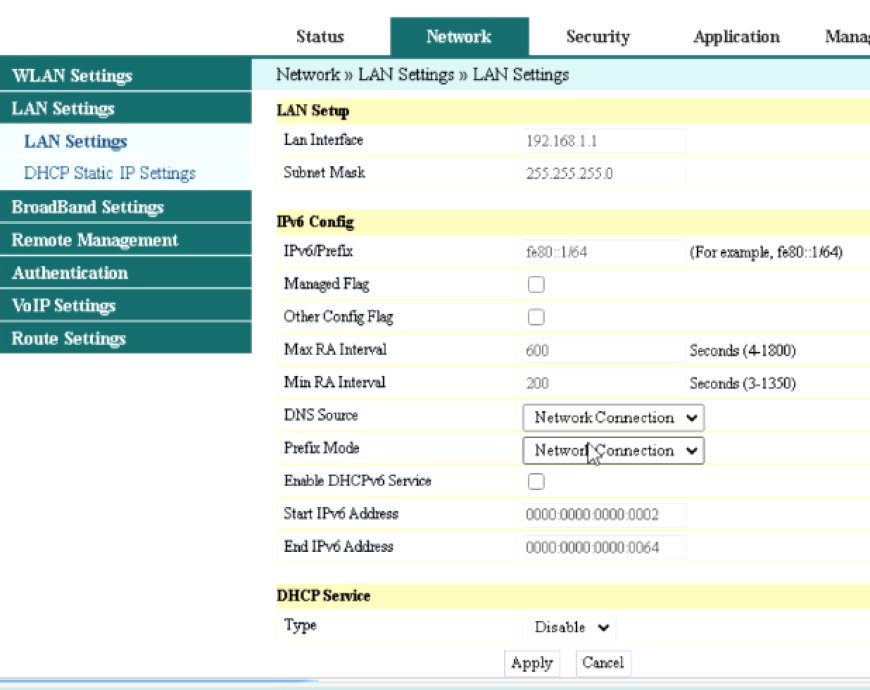Viewport: 870px width, 690px height.
Task: Click the 'Start IPv6 Address' label
Action: (x=341, y=513)
